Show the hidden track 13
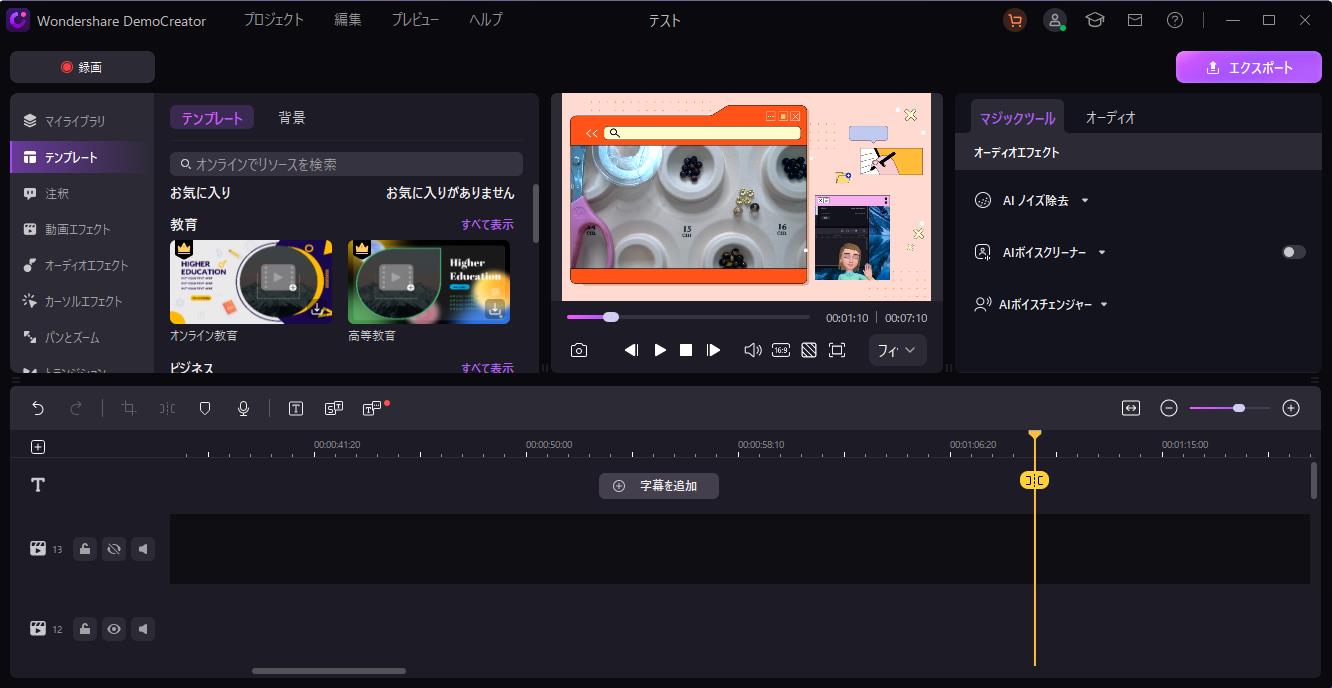 (114, 548)
